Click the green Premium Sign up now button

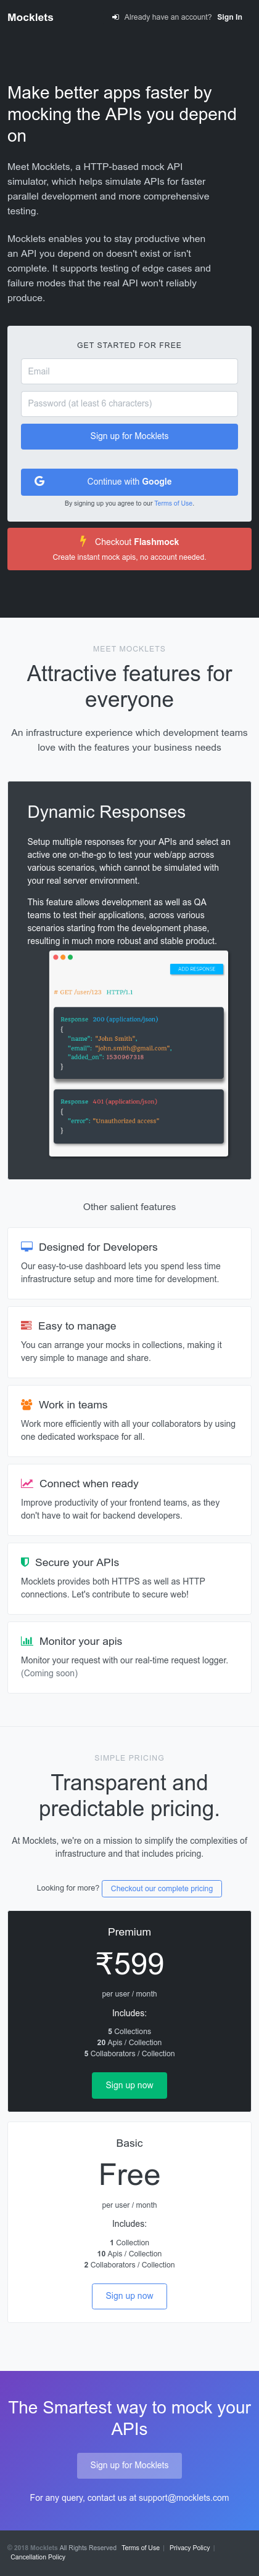129,2085
